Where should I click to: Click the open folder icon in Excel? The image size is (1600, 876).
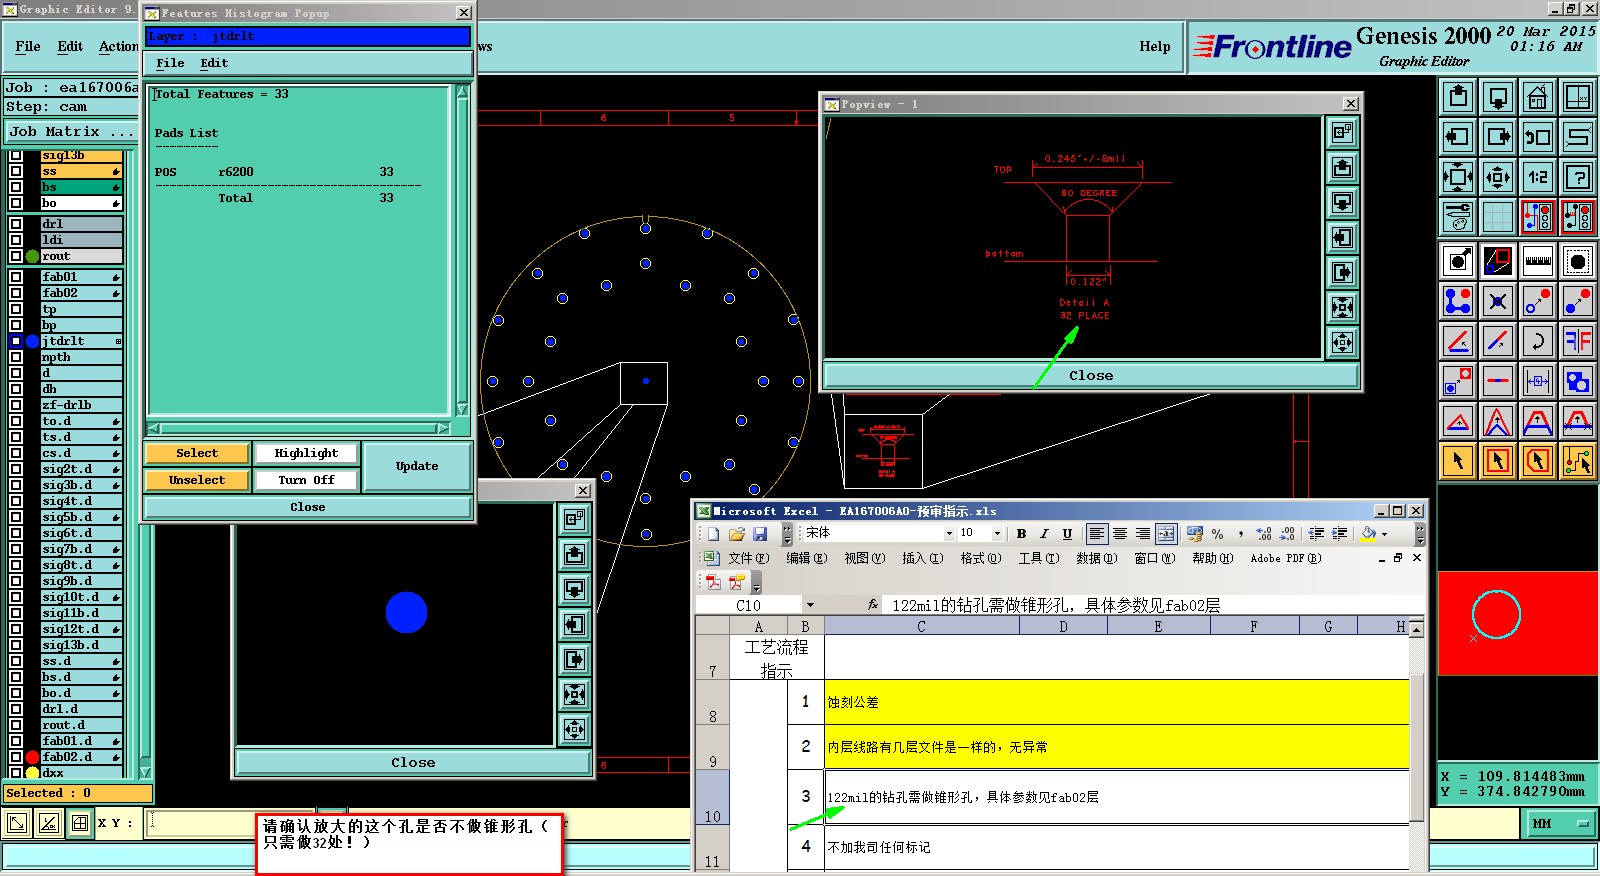click(737, 534)
